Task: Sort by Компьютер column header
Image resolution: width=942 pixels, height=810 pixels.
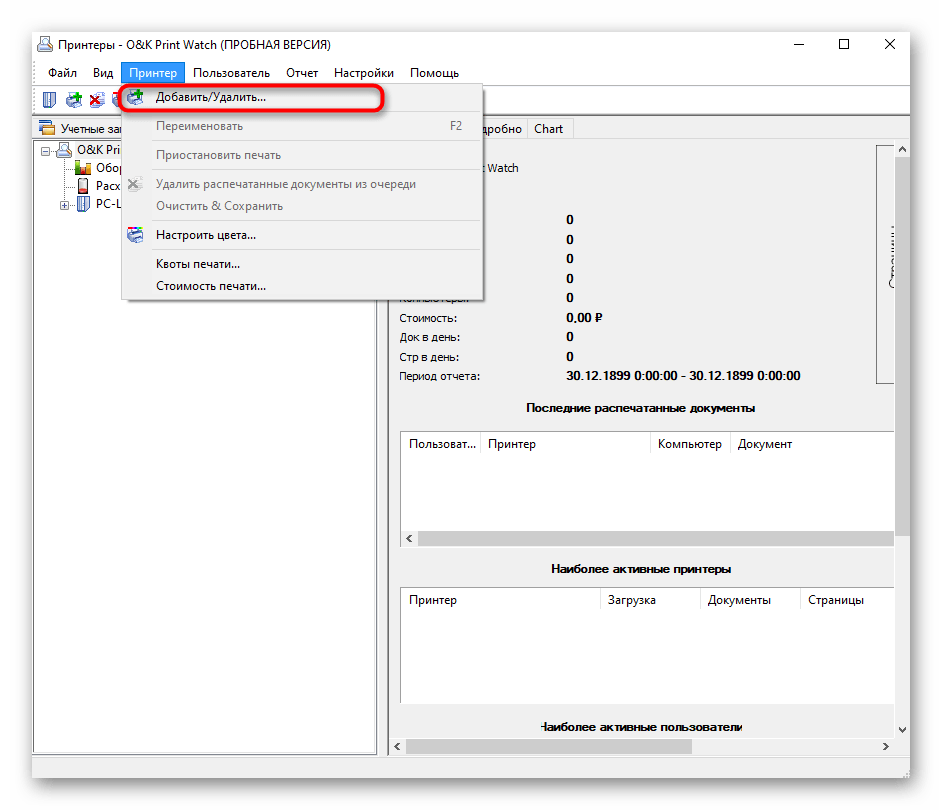Action: 690,444
